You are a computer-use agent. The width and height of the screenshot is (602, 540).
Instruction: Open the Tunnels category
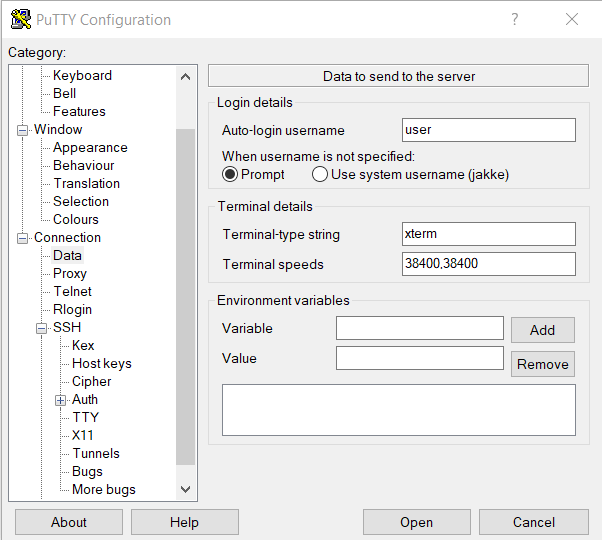(96, 453)
